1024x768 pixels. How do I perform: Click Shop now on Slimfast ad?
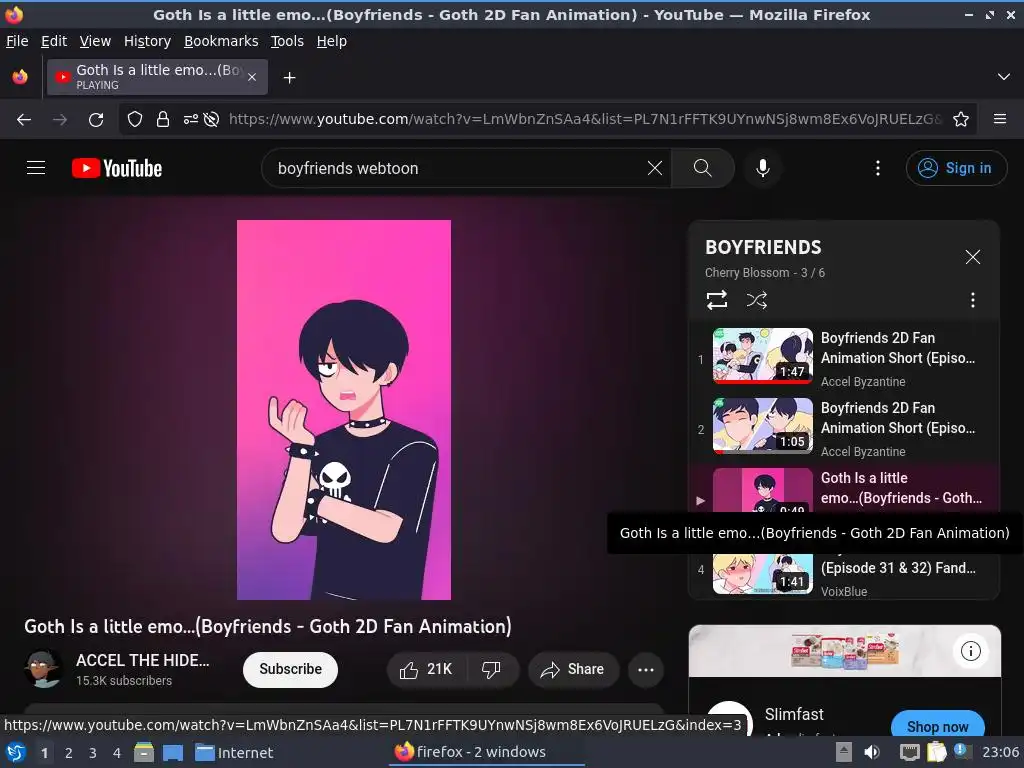[x=937, y=726]
